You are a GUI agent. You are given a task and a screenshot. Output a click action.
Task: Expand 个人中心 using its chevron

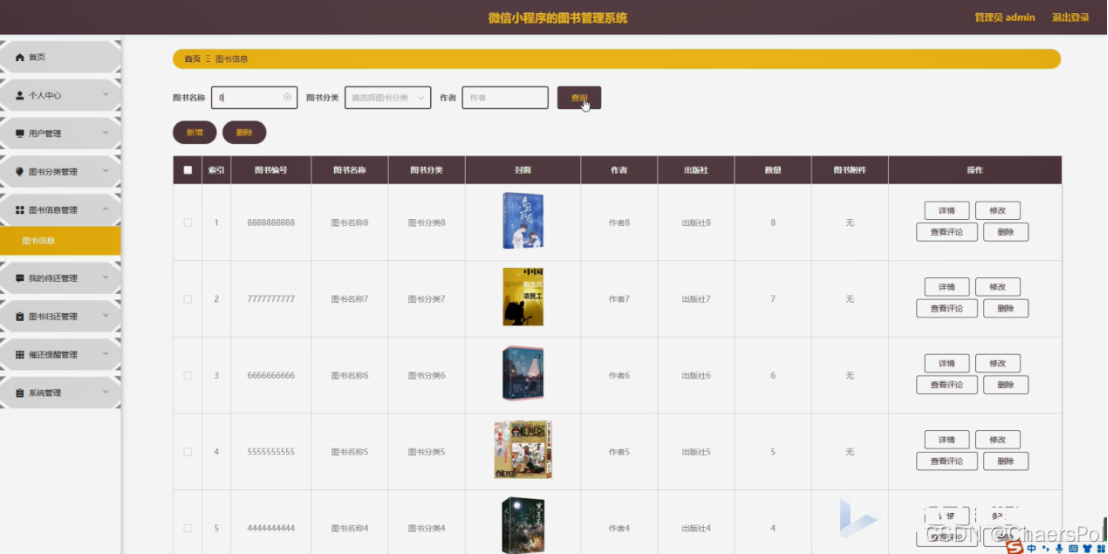105,95
